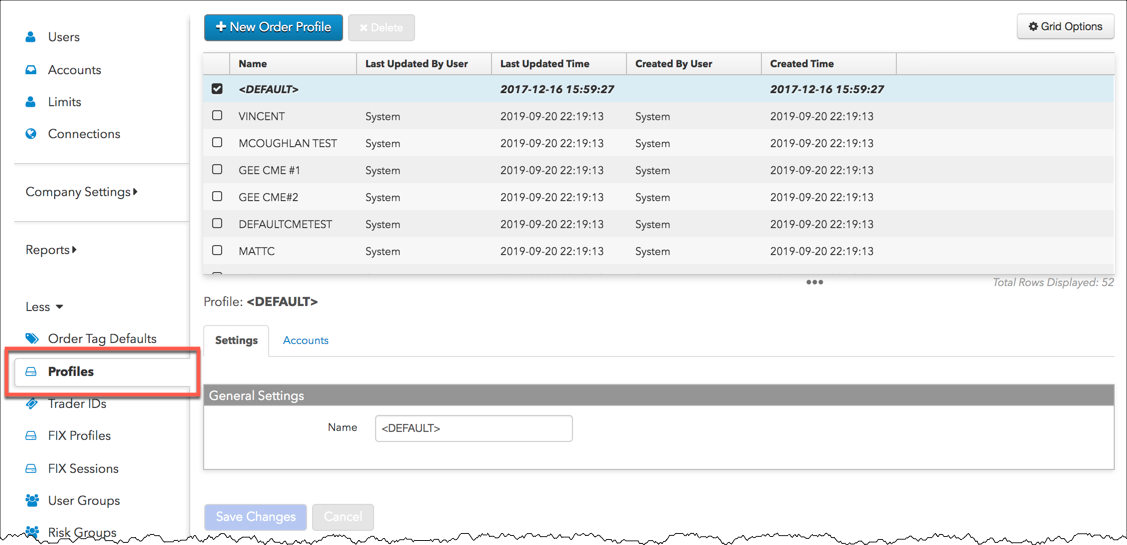Click the General Settings section header
Screen dimensions: 1127x545
[659, 396]
